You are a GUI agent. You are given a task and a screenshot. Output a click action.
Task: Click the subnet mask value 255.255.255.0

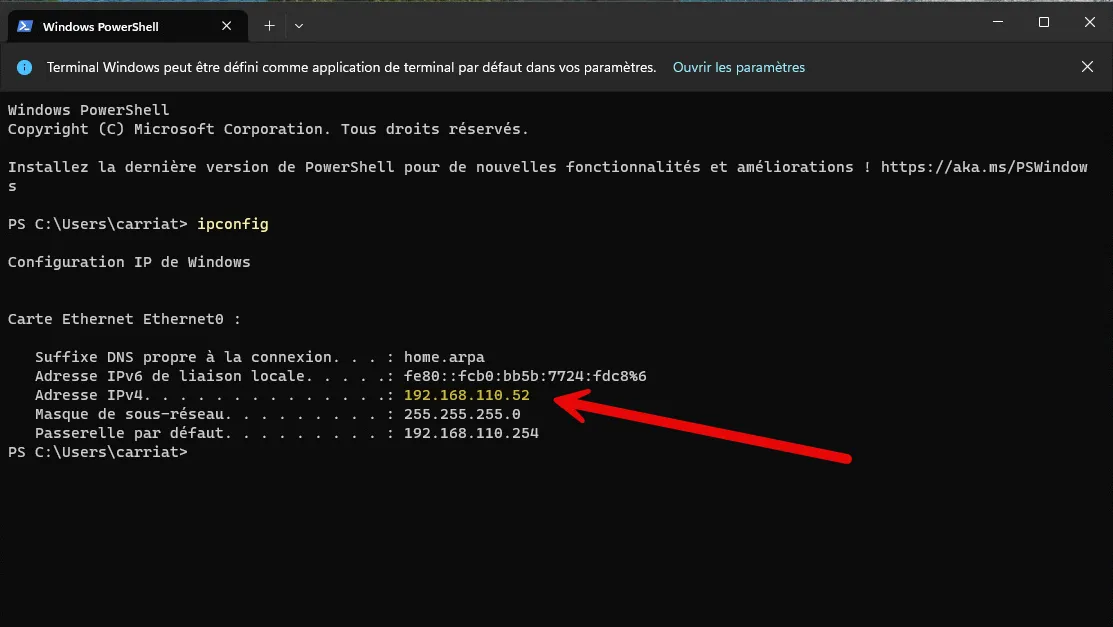pos(462,415)
